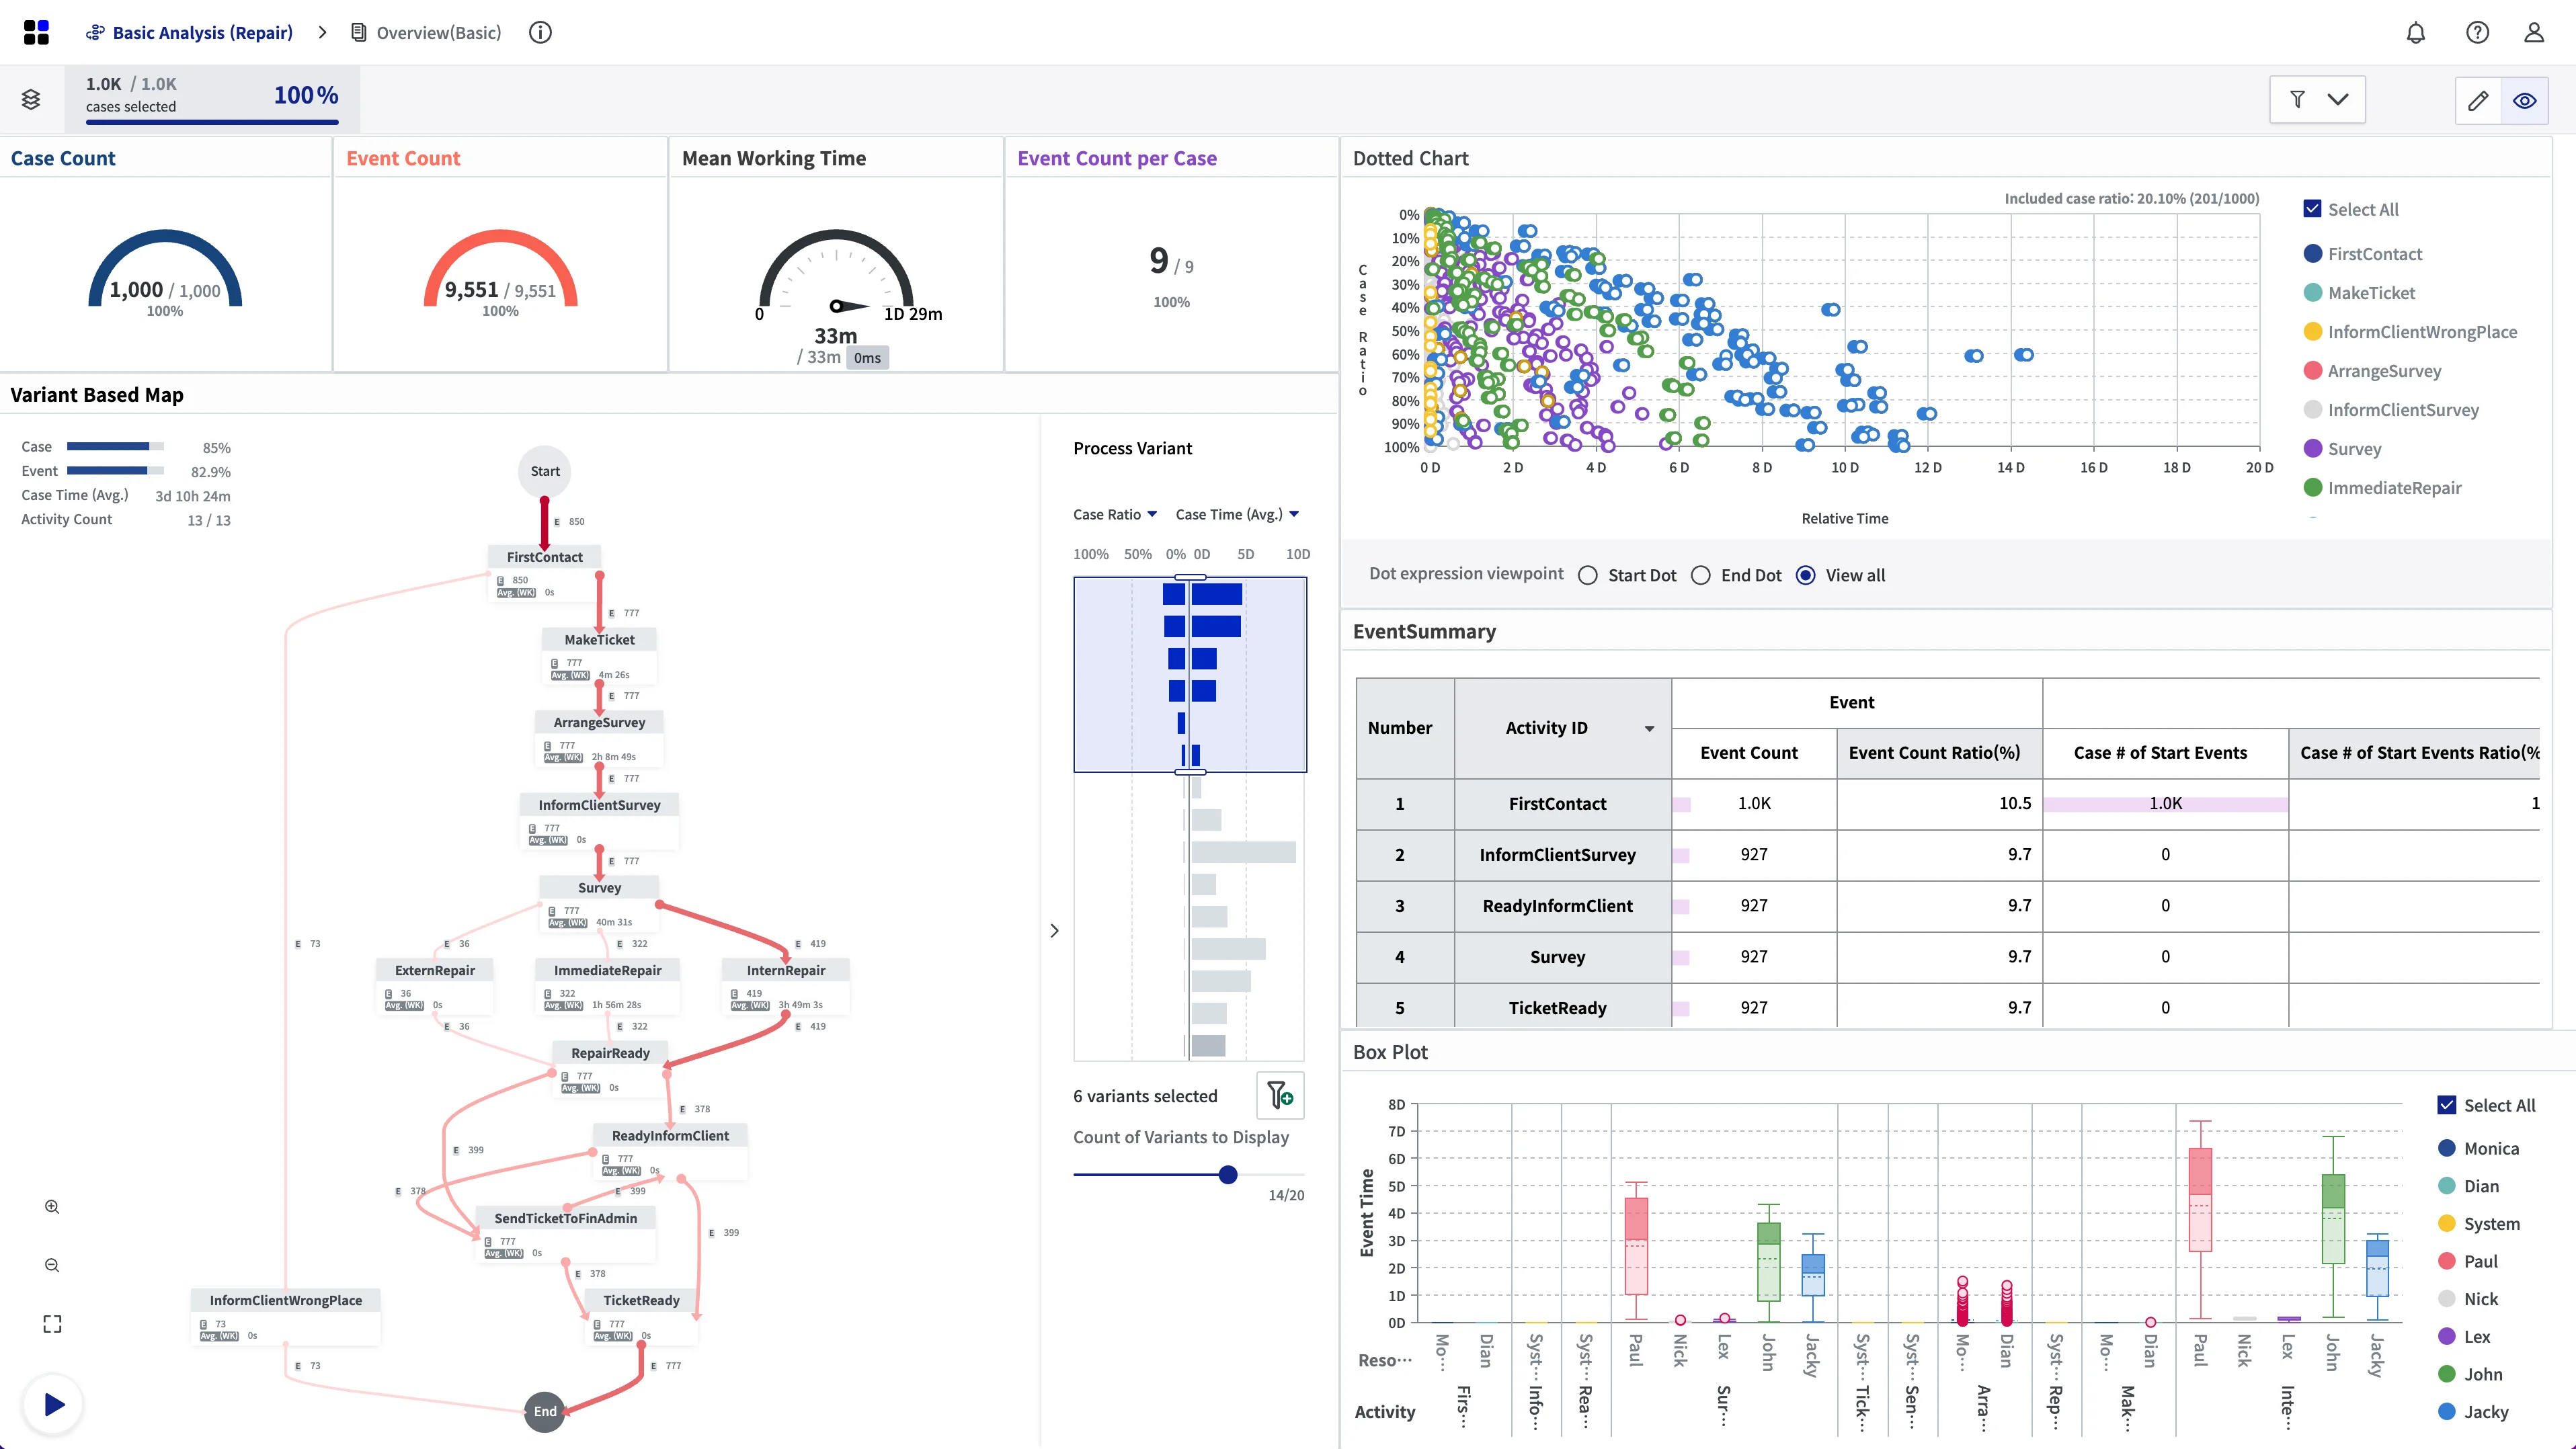Uncheck Select All in the Box Plot legend

pos(2448,1104)
